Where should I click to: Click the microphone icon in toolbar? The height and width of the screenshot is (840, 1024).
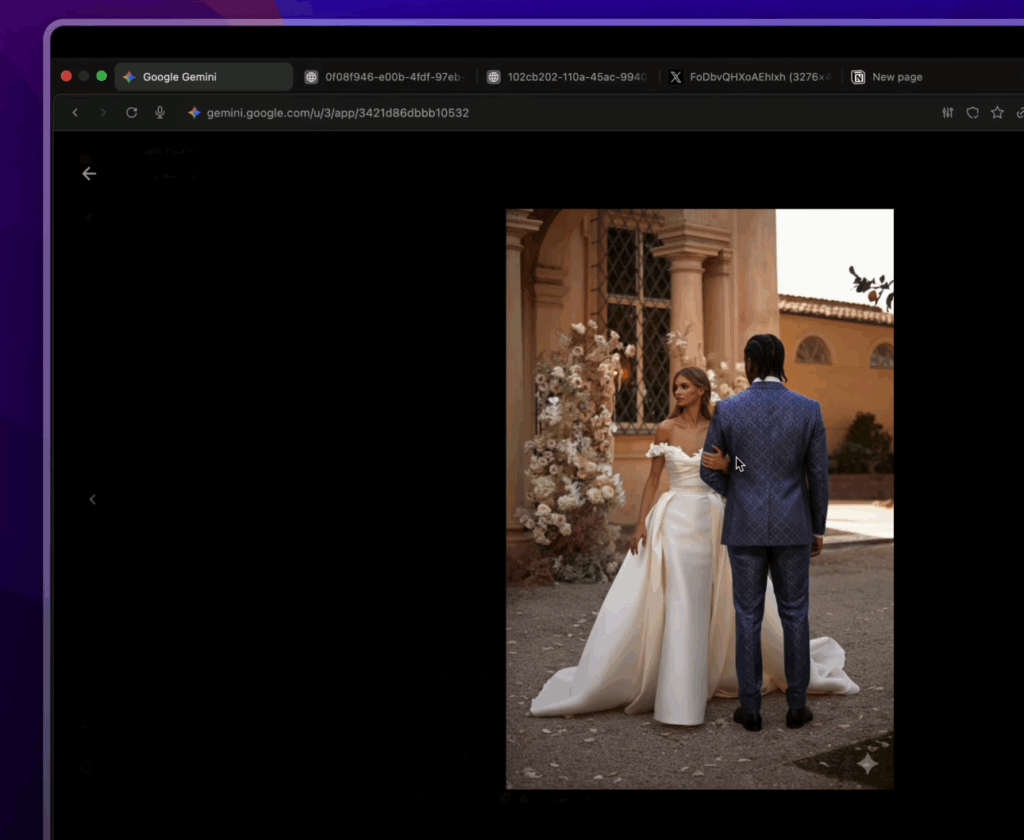coord(160,113)
